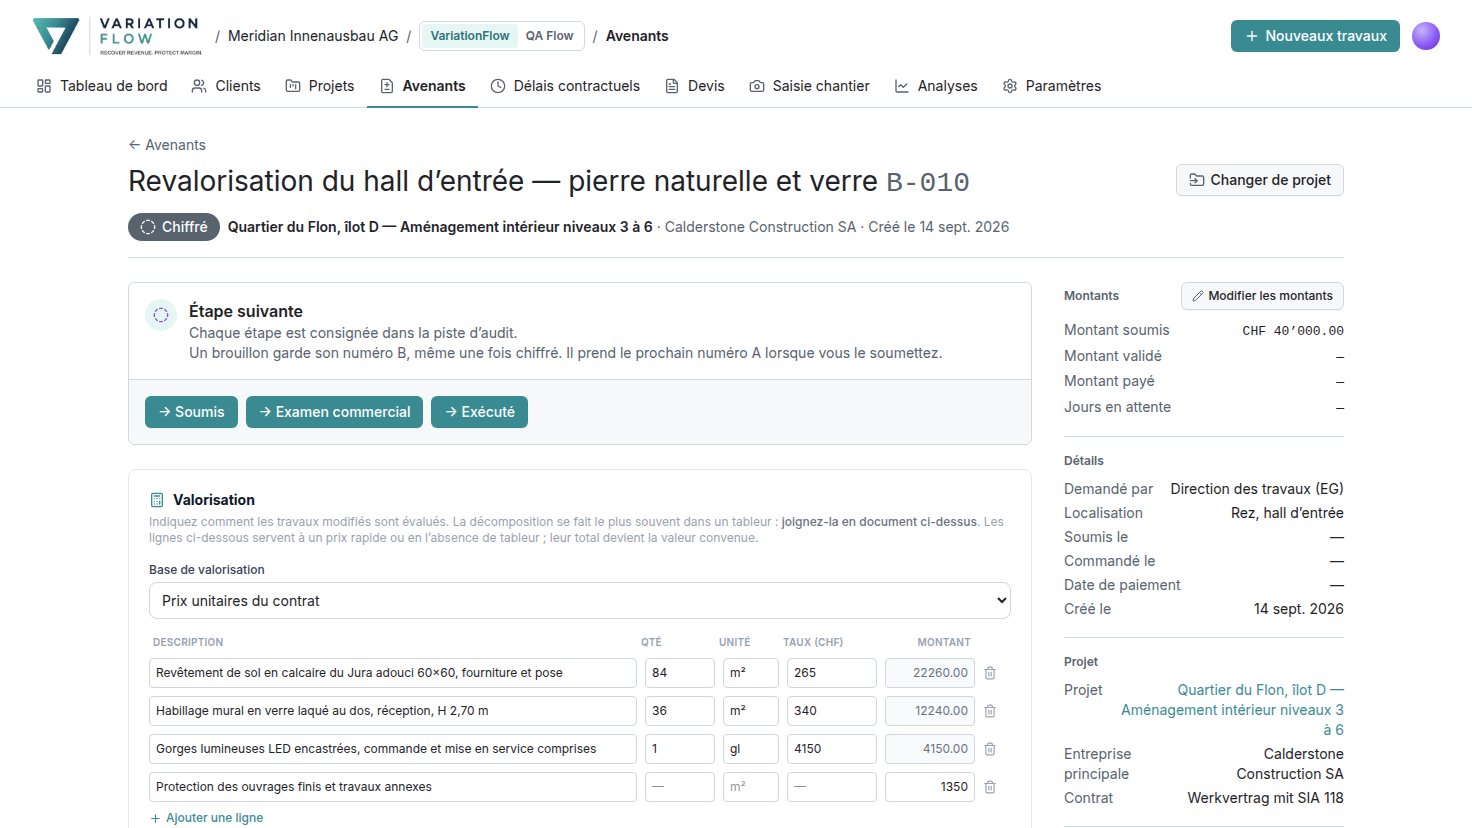Open the Tableau de bord tab

(102, 86)
